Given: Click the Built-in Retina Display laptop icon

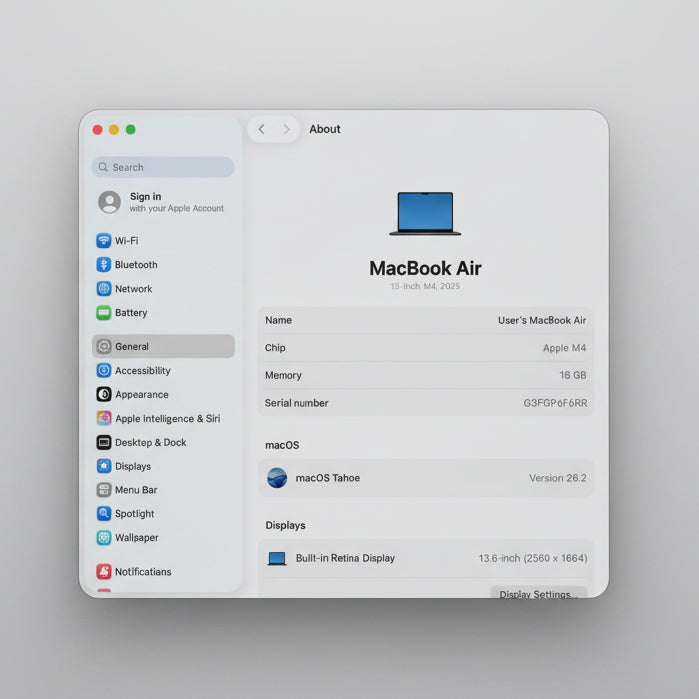Looking at the screenshot, I should pyautogui.click(x=277, y=559).
